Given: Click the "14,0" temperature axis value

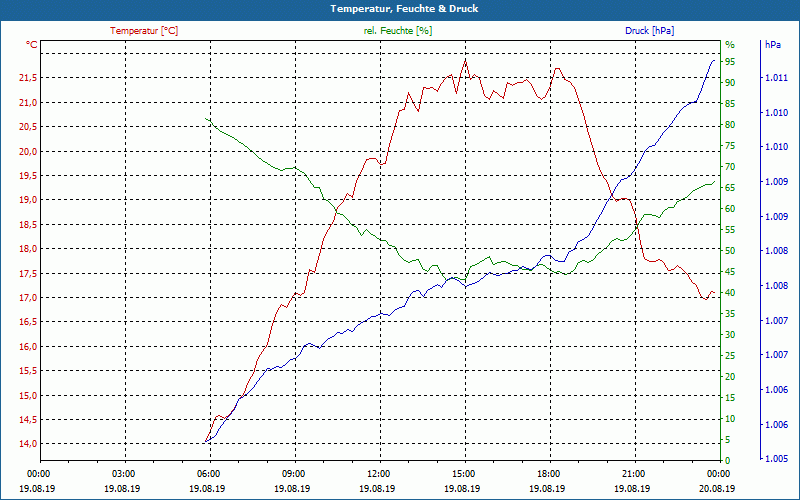Looking at the screenshot, I should click(x=28, y=444).
